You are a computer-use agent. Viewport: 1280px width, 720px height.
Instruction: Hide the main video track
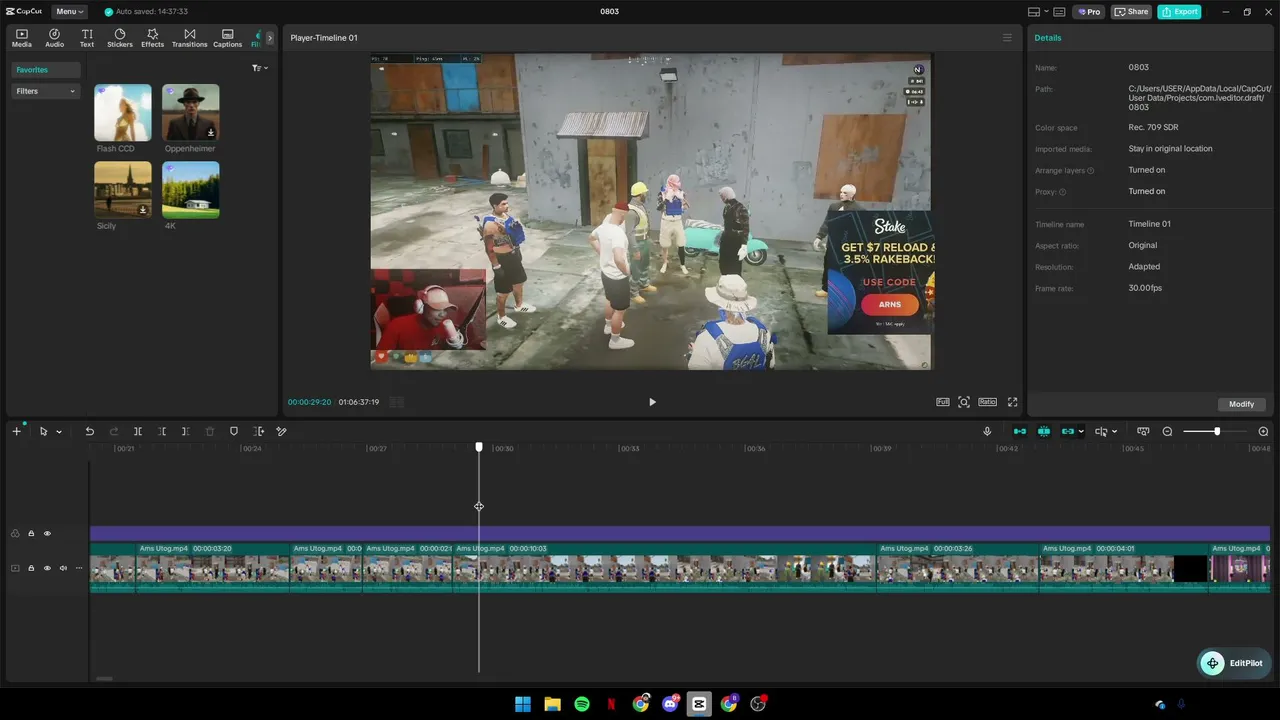tap(47, 568)
